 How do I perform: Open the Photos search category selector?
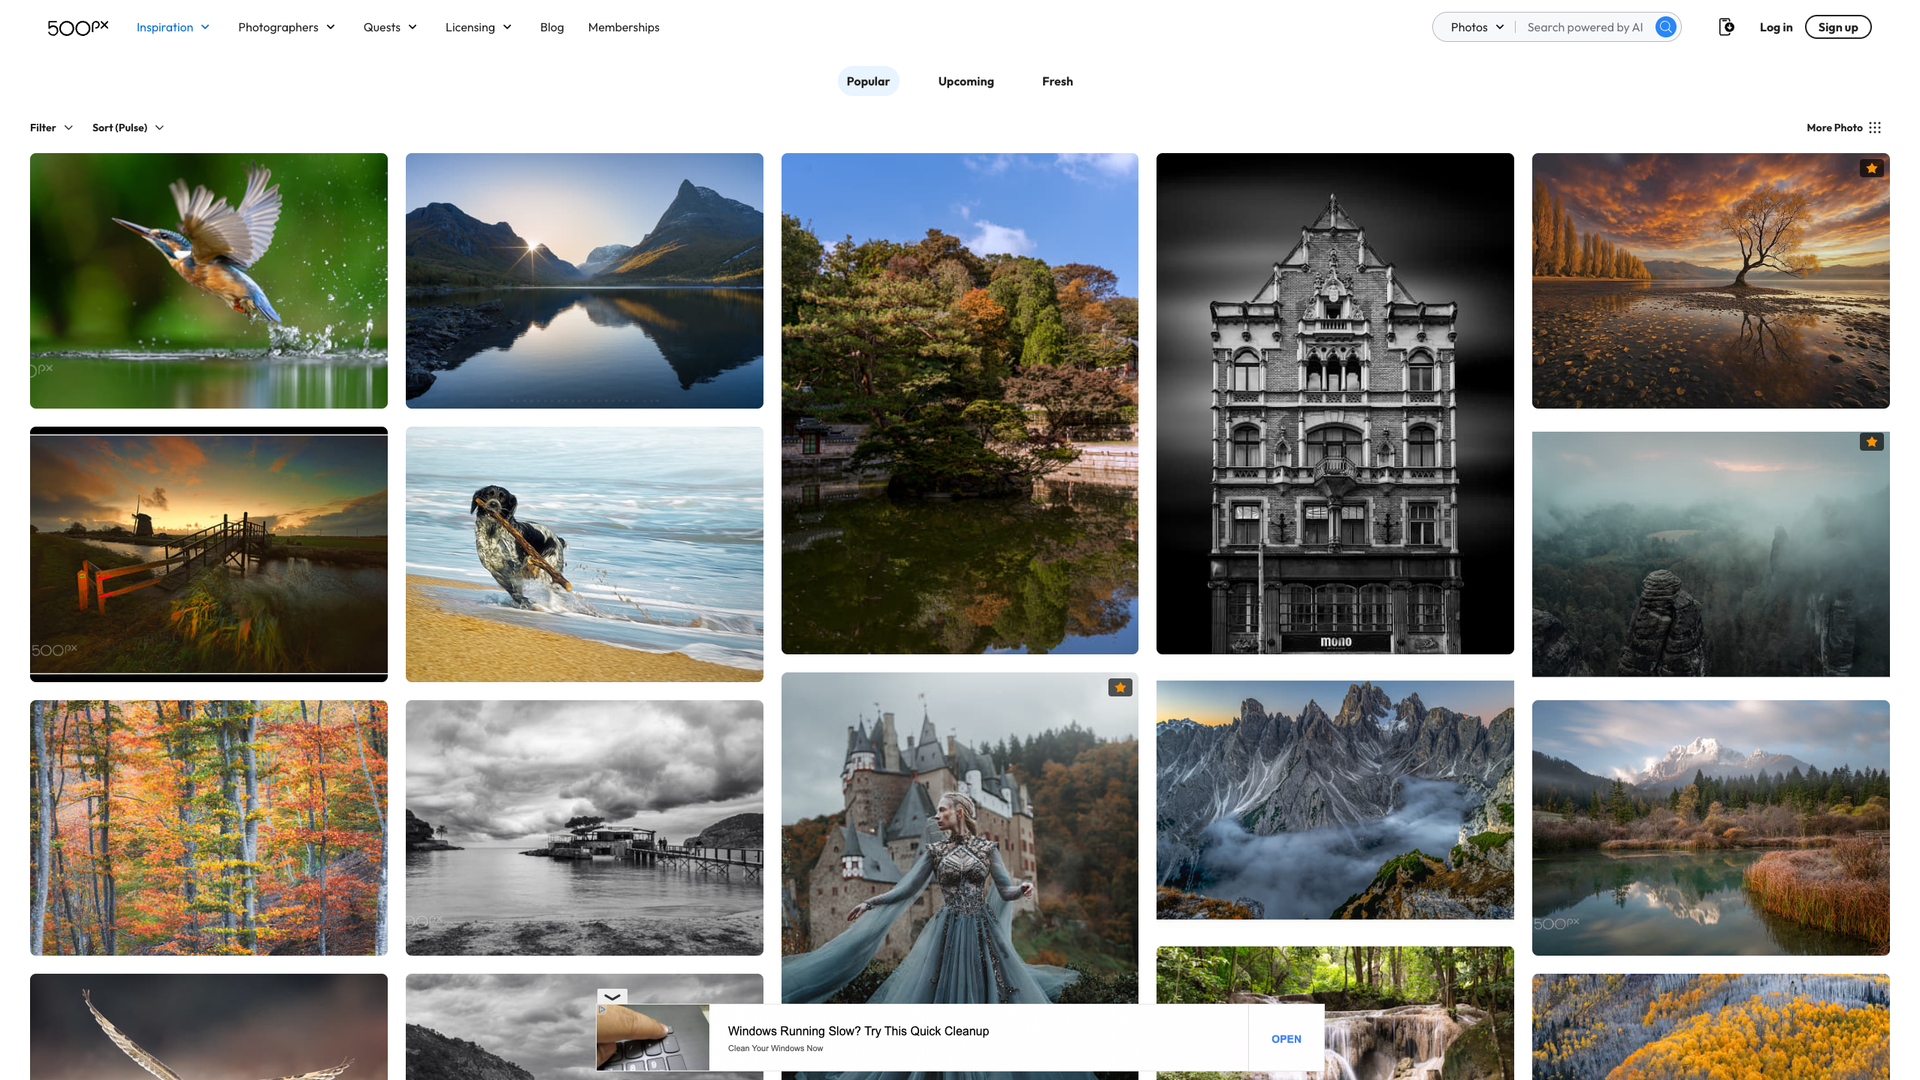[1474, 27]
